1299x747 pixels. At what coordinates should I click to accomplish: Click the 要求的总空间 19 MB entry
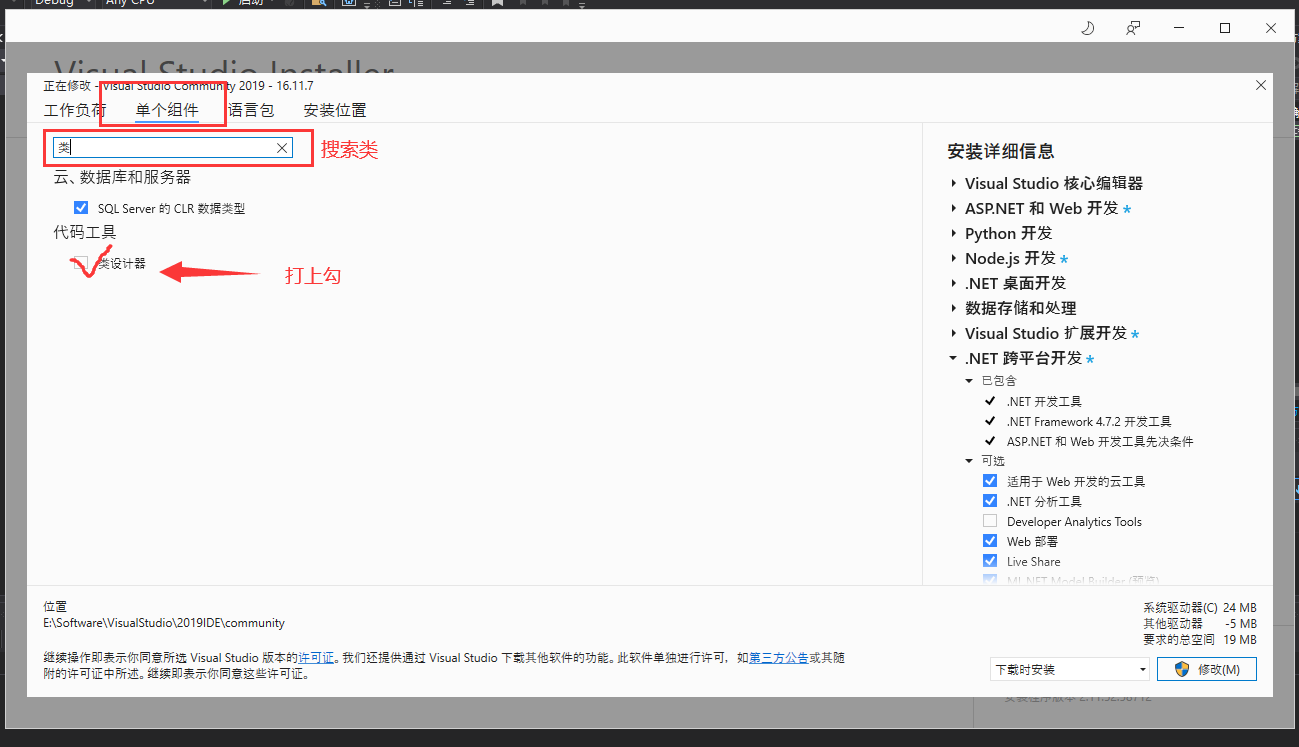coord(1200,639)
